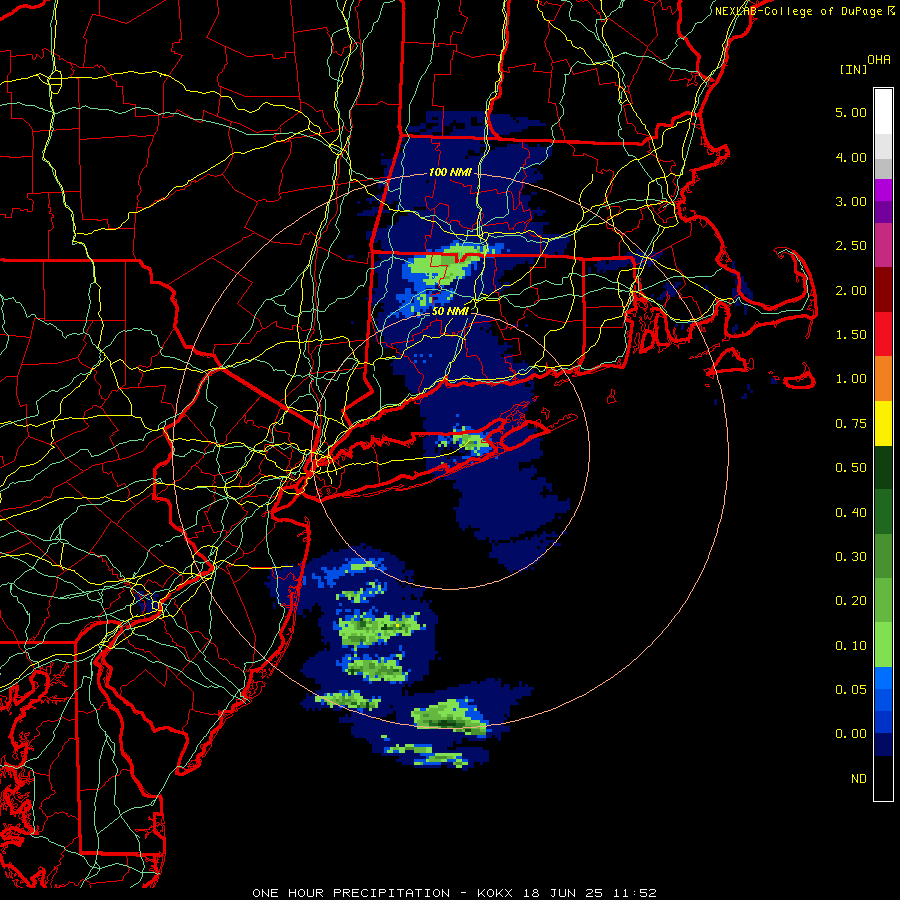This screenshot has width=900, height=900.
Task: Click the 2.00 legend label
Action: 851,290
